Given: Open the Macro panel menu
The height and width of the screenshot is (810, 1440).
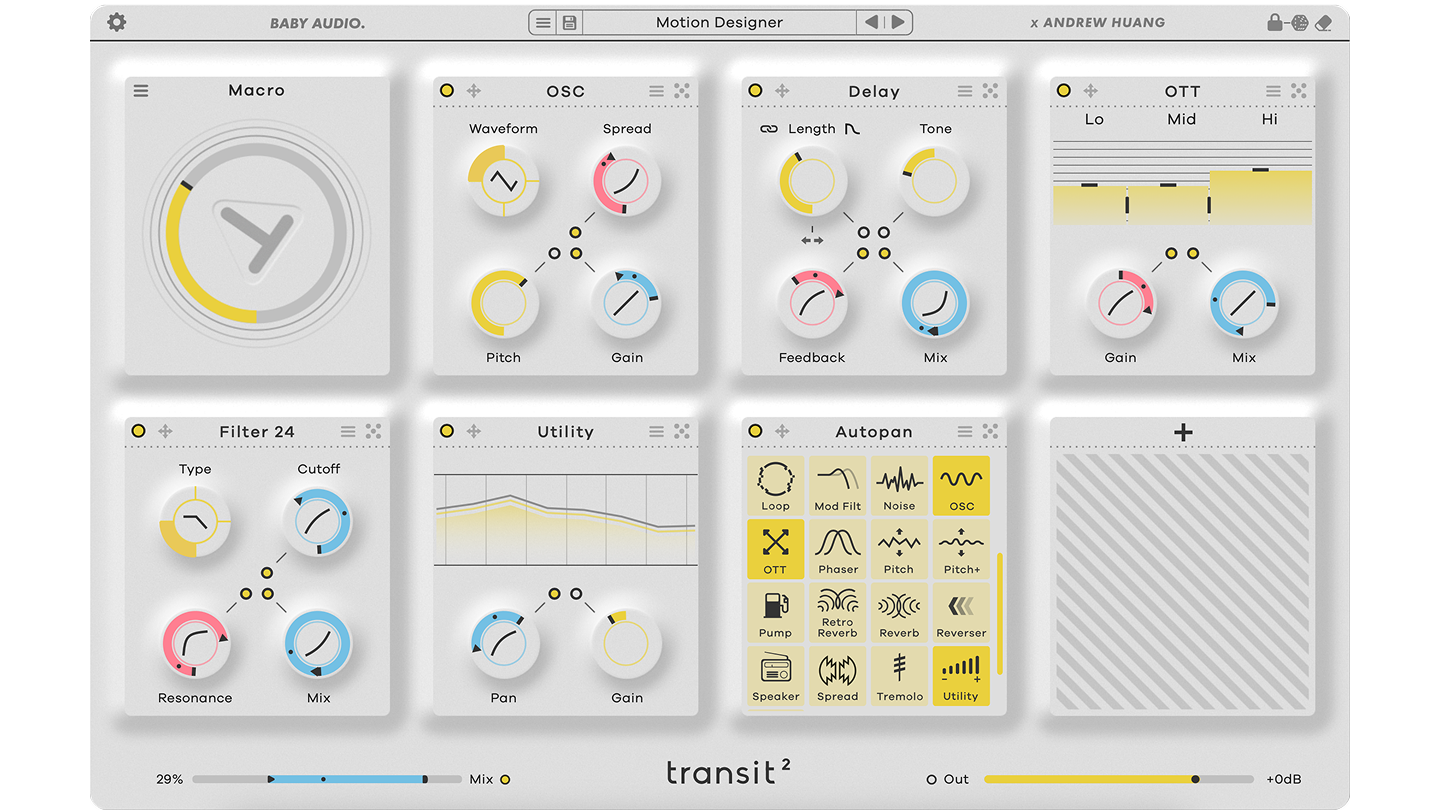Looking at the screenshot, I should pyautogui.click(x=141, y=90).
